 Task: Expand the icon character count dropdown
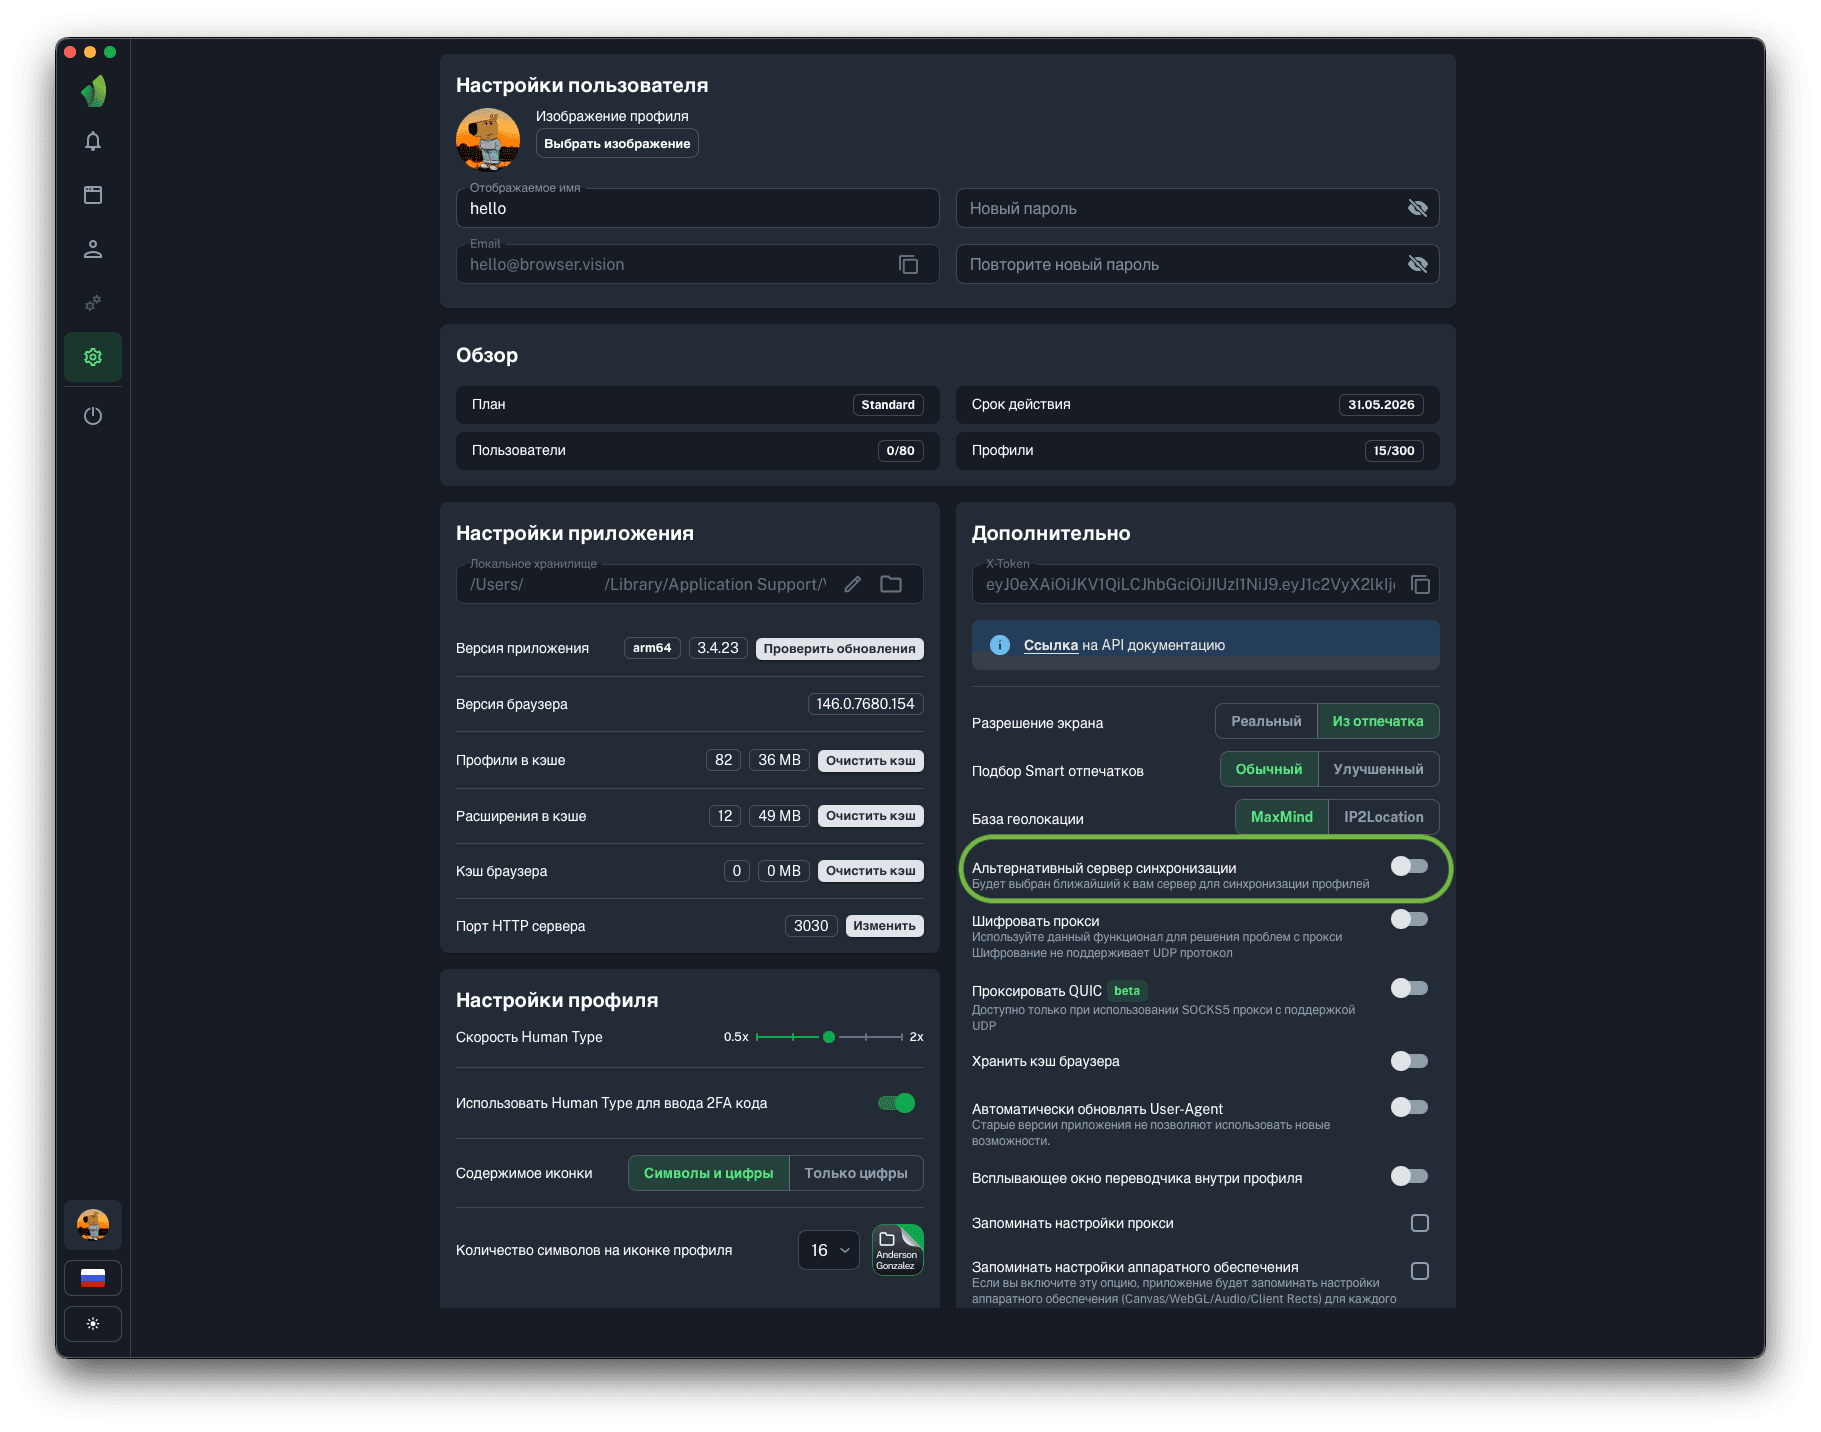[x=828, y=1250]
